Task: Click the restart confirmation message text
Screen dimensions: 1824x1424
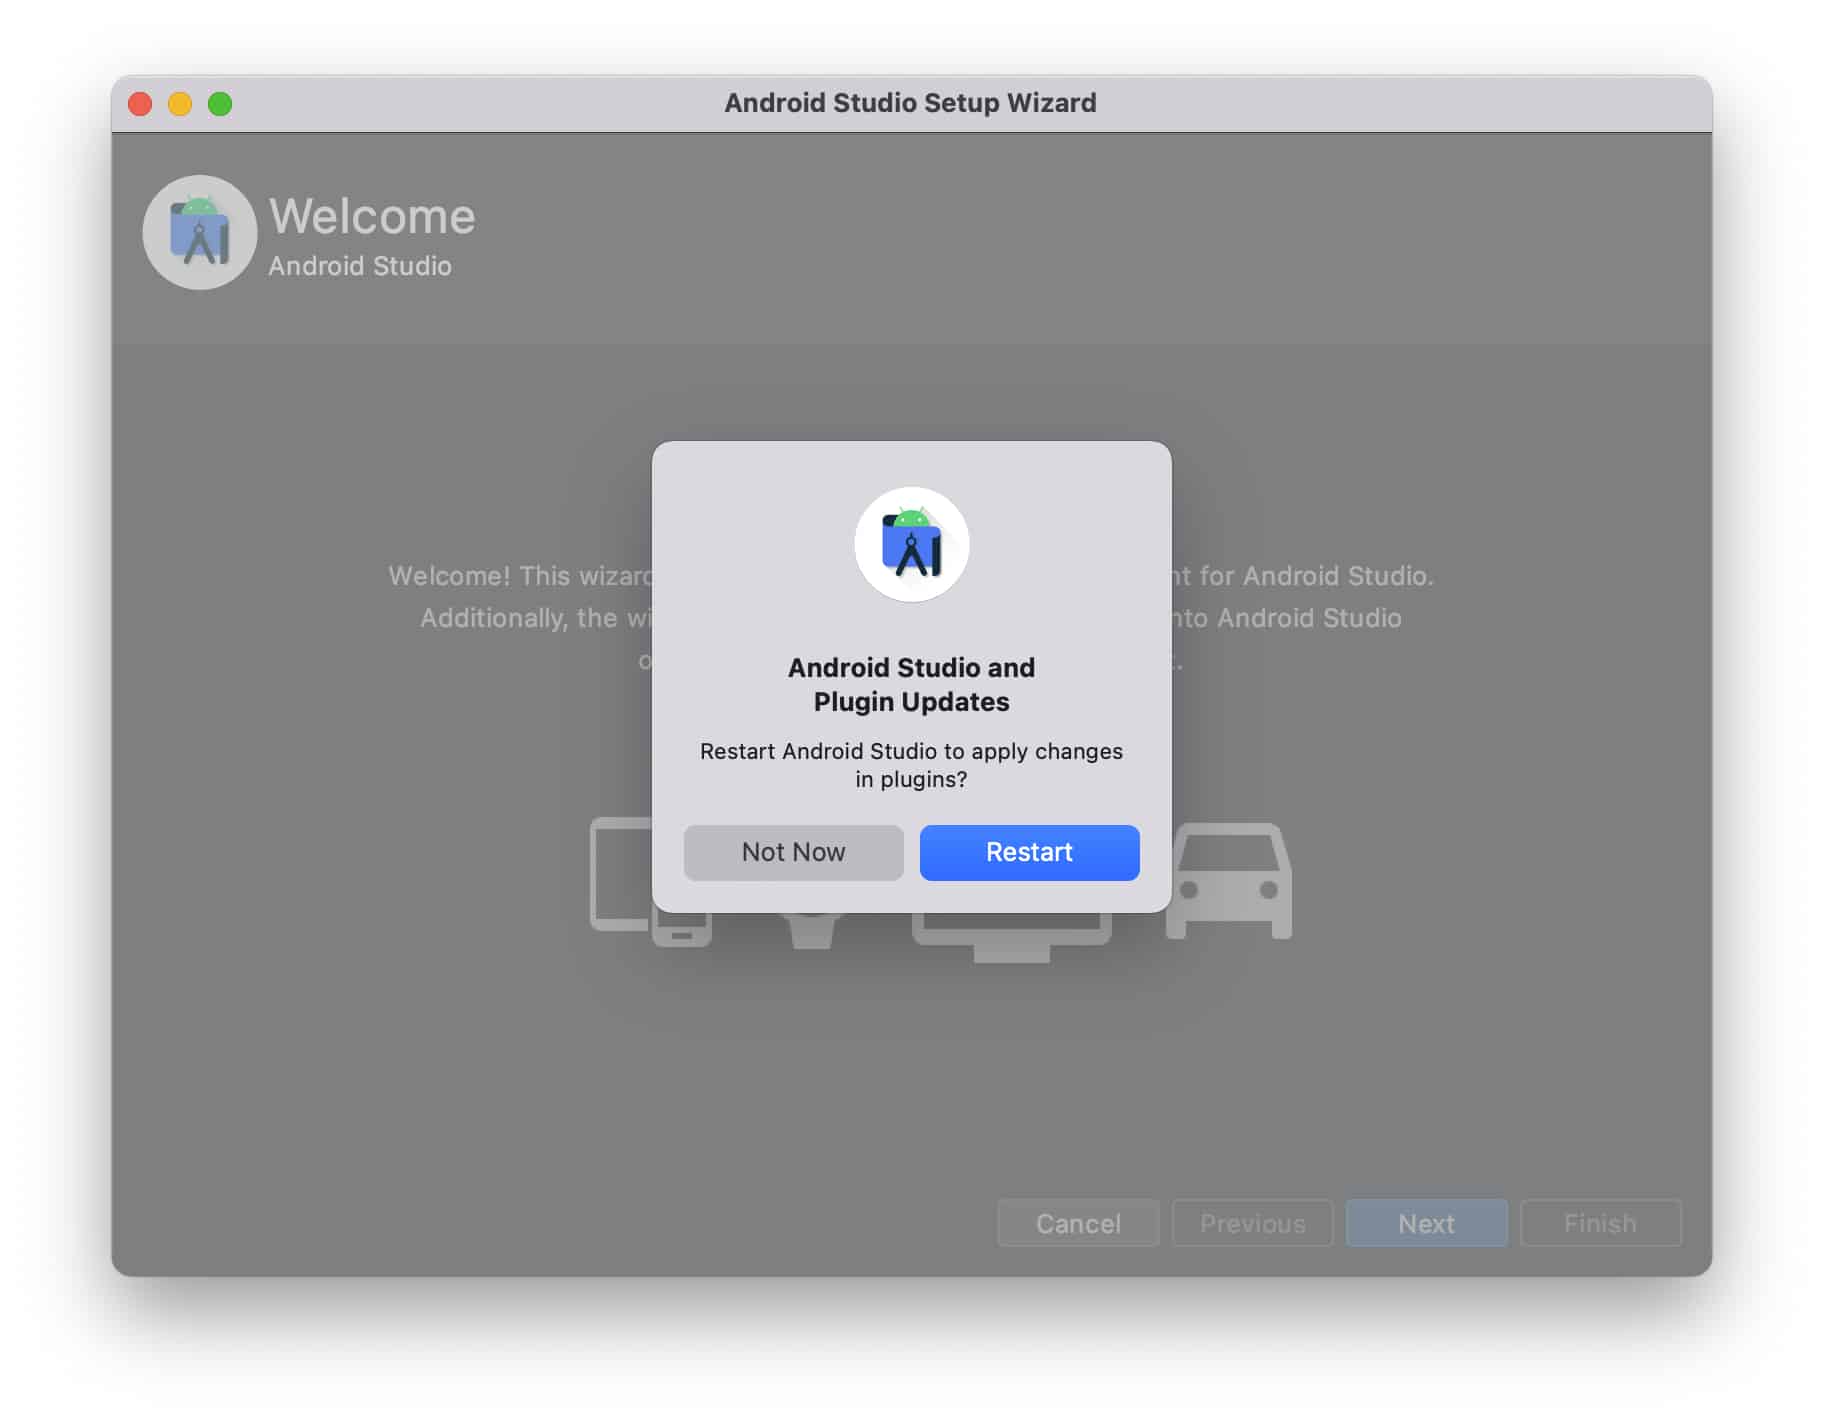Action: tap(911, 766)
